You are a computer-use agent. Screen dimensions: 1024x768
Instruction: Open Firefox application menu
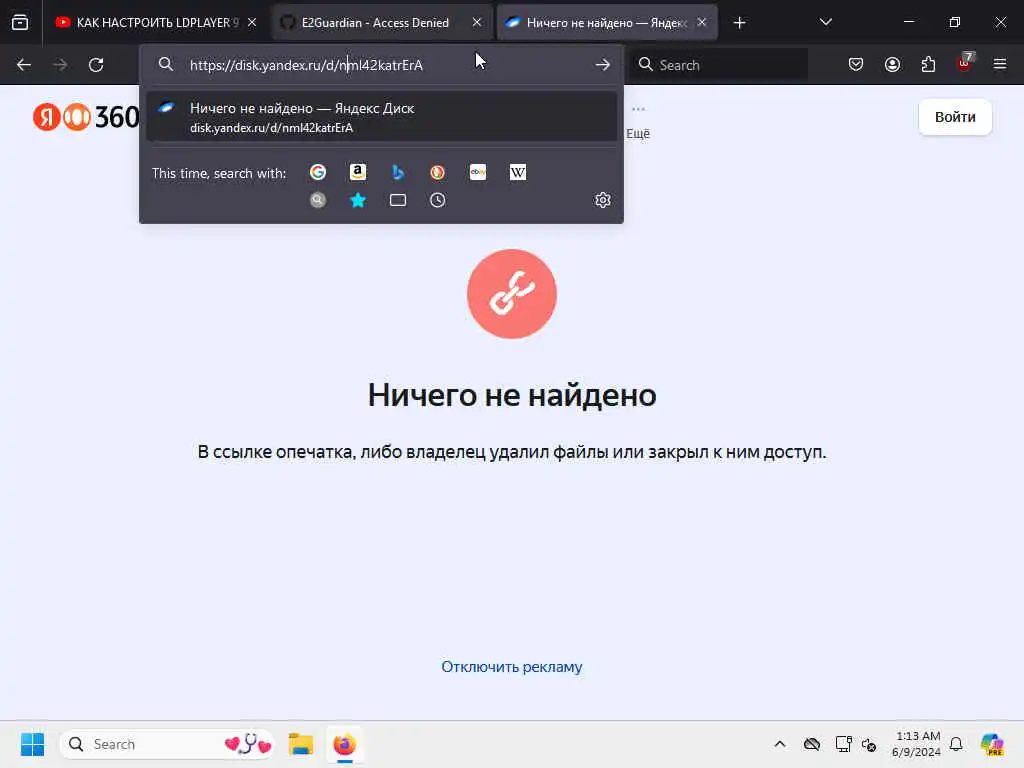(x=1000, y=65)
